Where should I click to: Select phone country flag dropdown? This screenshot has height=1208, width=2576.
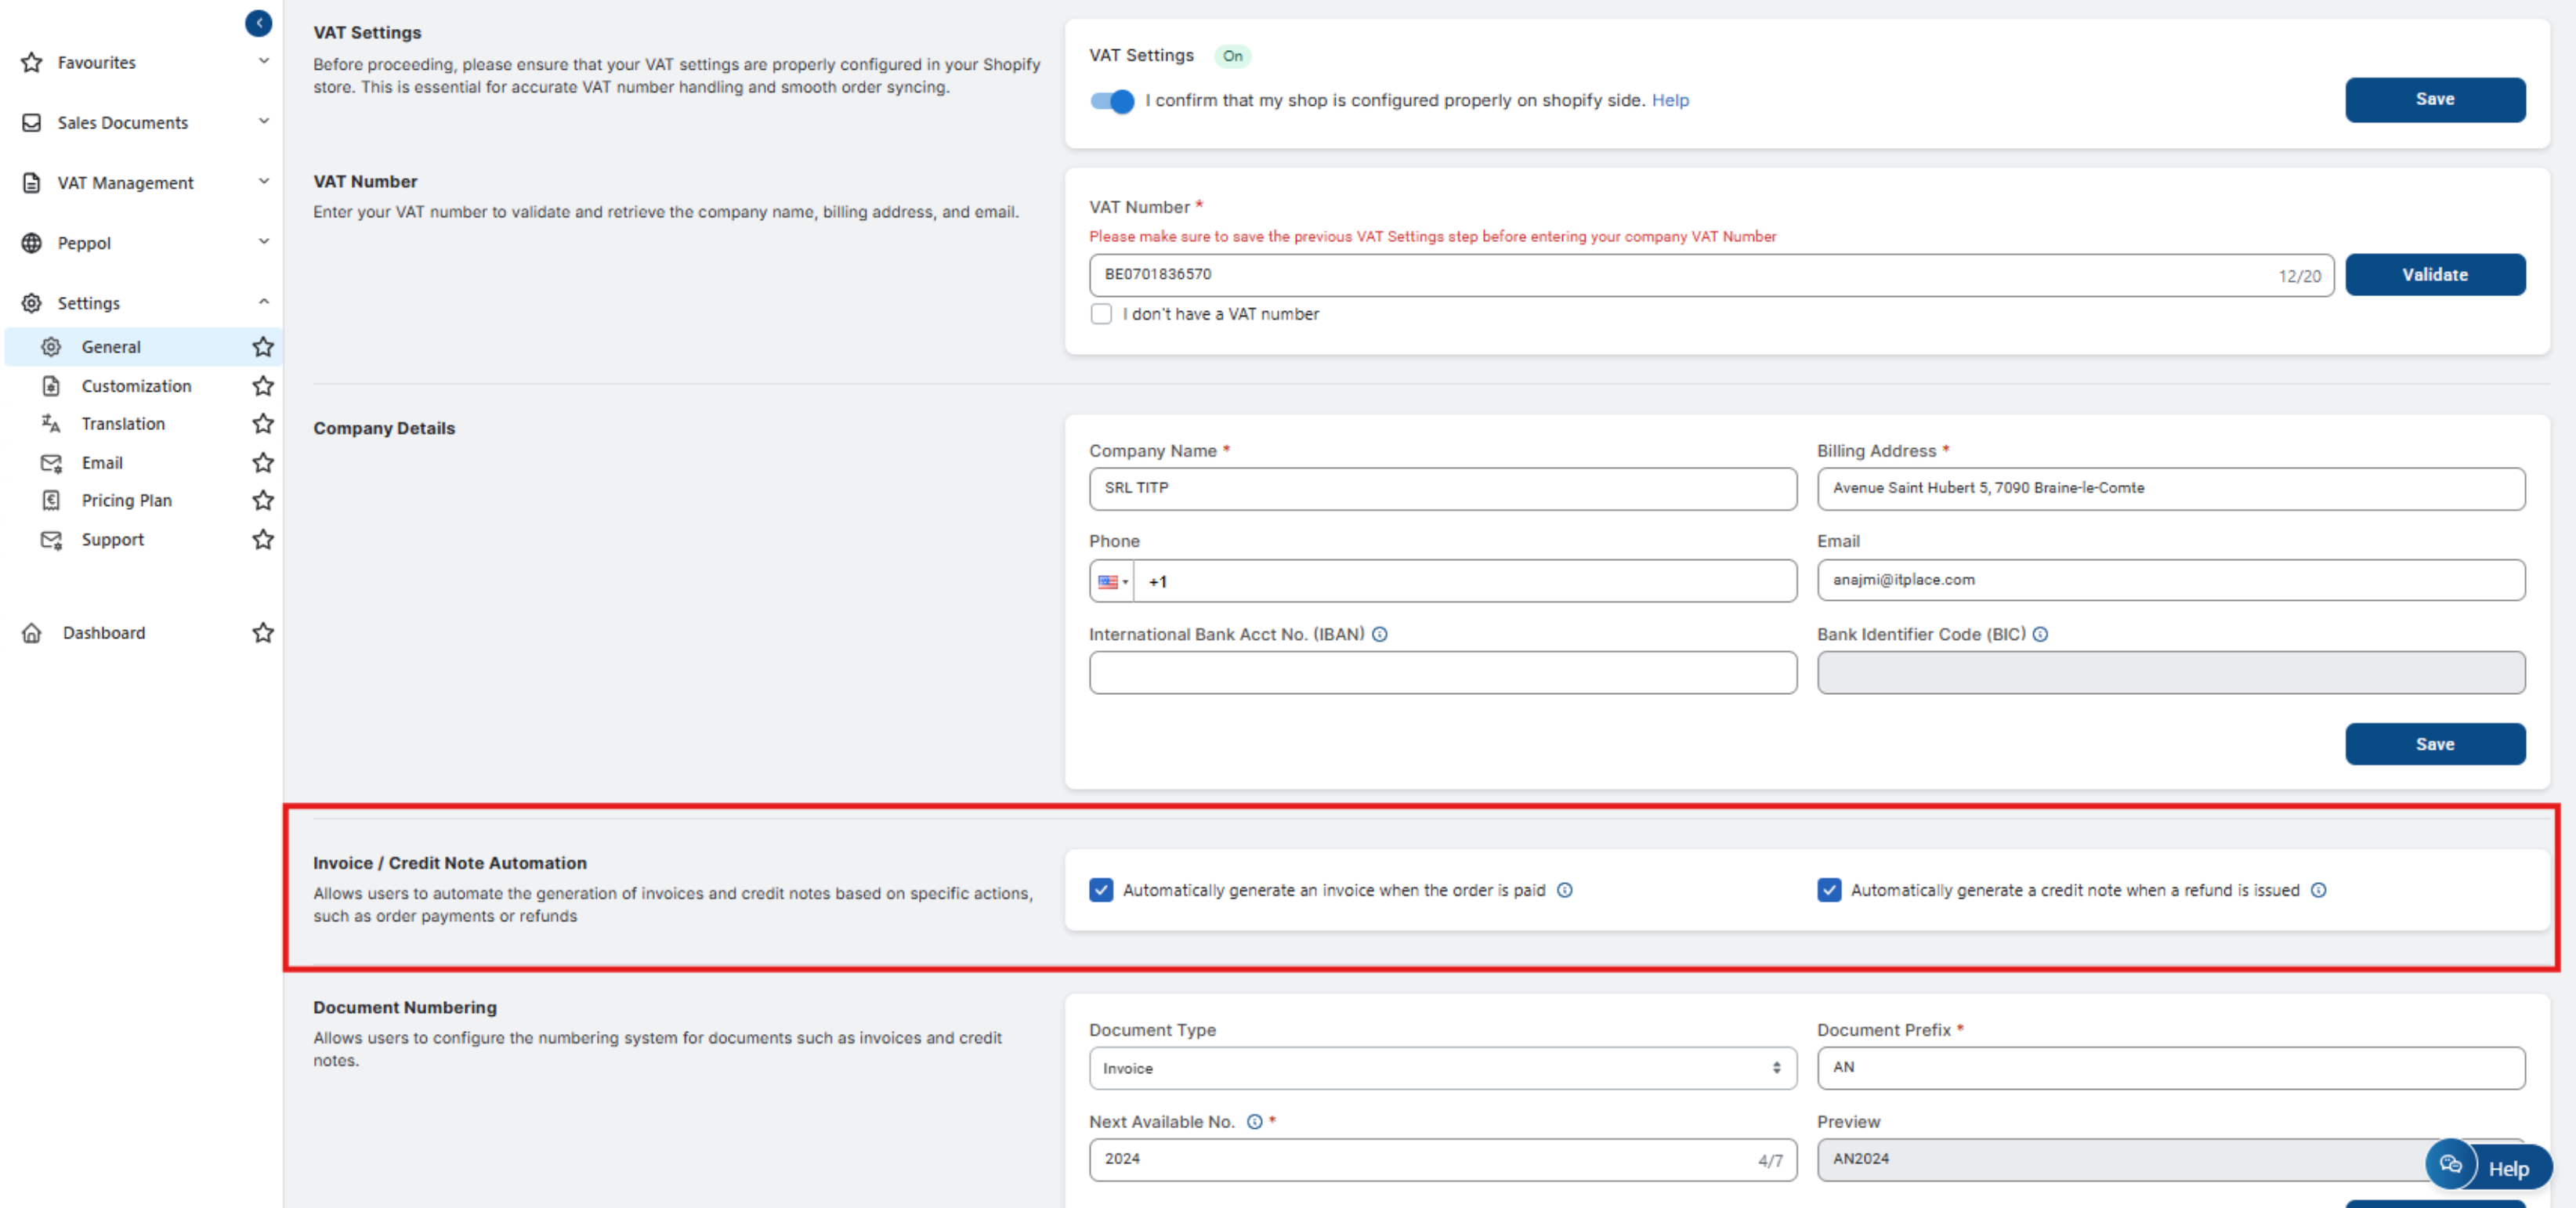[1112, 582]
